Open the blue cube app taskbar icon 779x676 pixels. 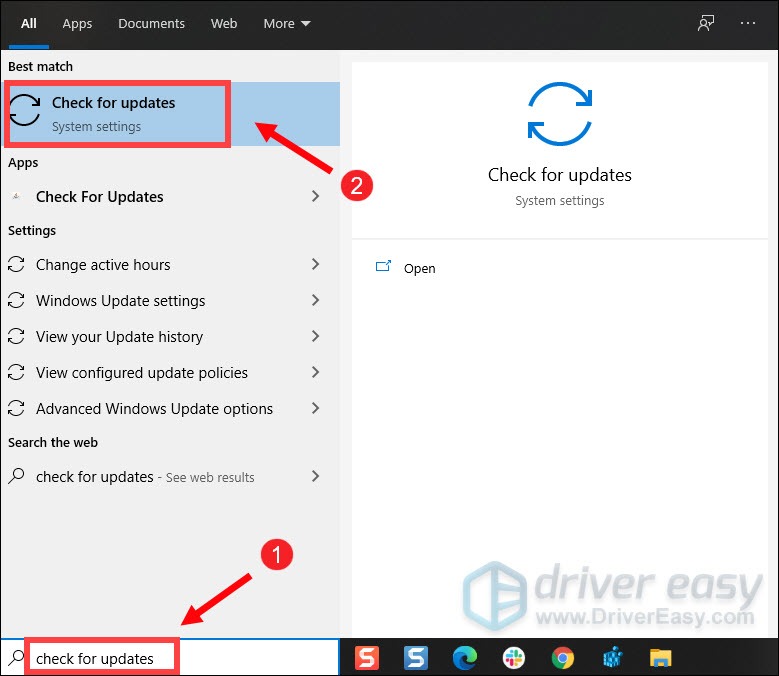[x=612, y=657]
